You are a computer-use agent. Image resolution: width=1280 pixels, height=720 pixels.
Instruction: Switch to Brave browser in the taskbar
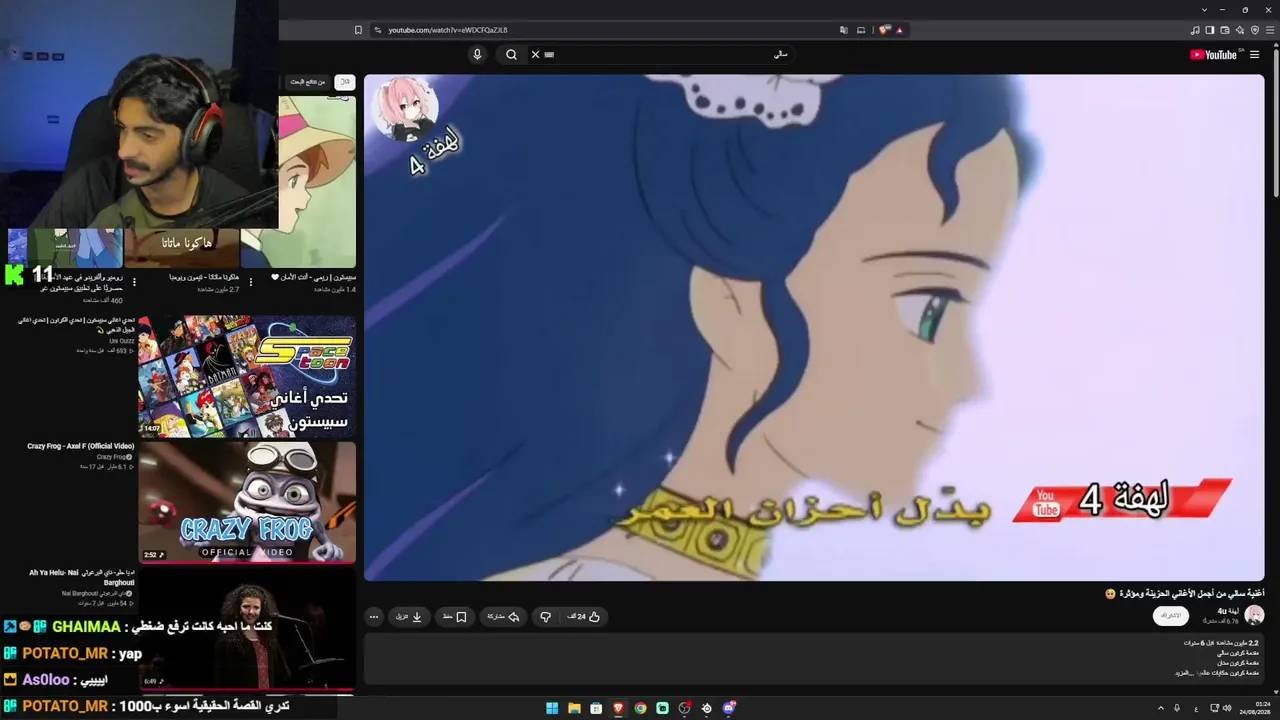[618, 708]
